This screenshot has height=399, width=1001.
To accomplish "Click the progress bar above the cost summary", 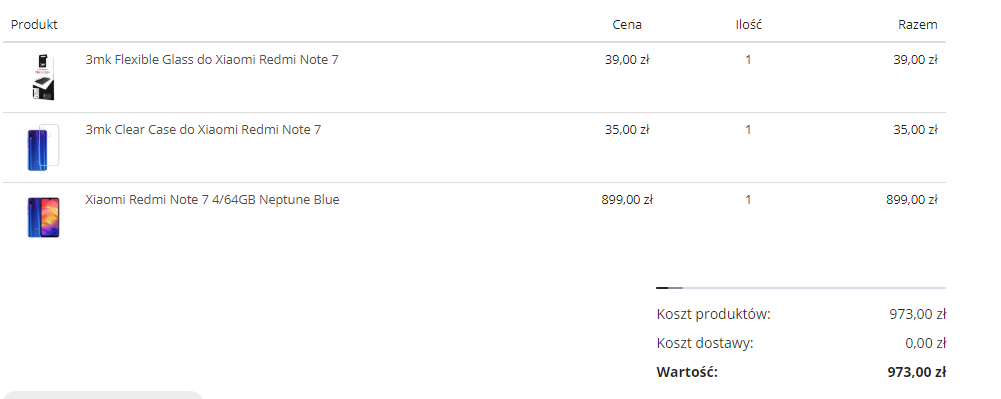I will 801,288.
